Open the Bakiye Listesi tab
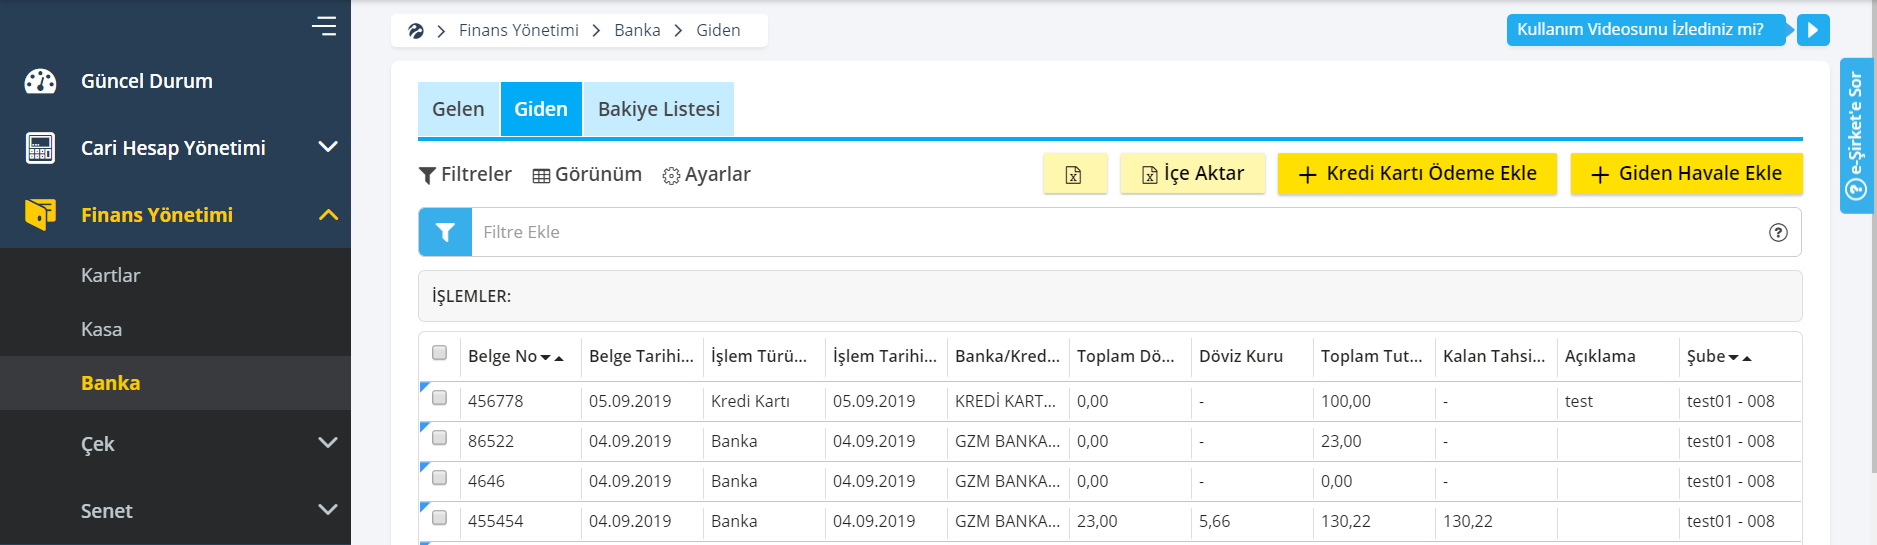Image resolution: width=1877 pixels, height=545 pixels. [x=659, y=109]
